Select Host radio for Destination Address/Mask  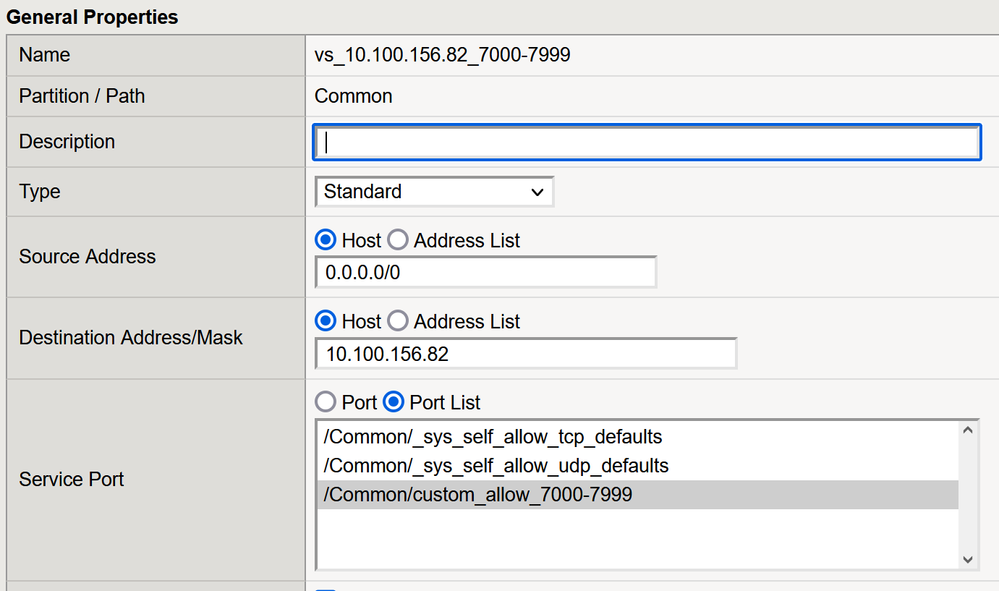[325, 322]
